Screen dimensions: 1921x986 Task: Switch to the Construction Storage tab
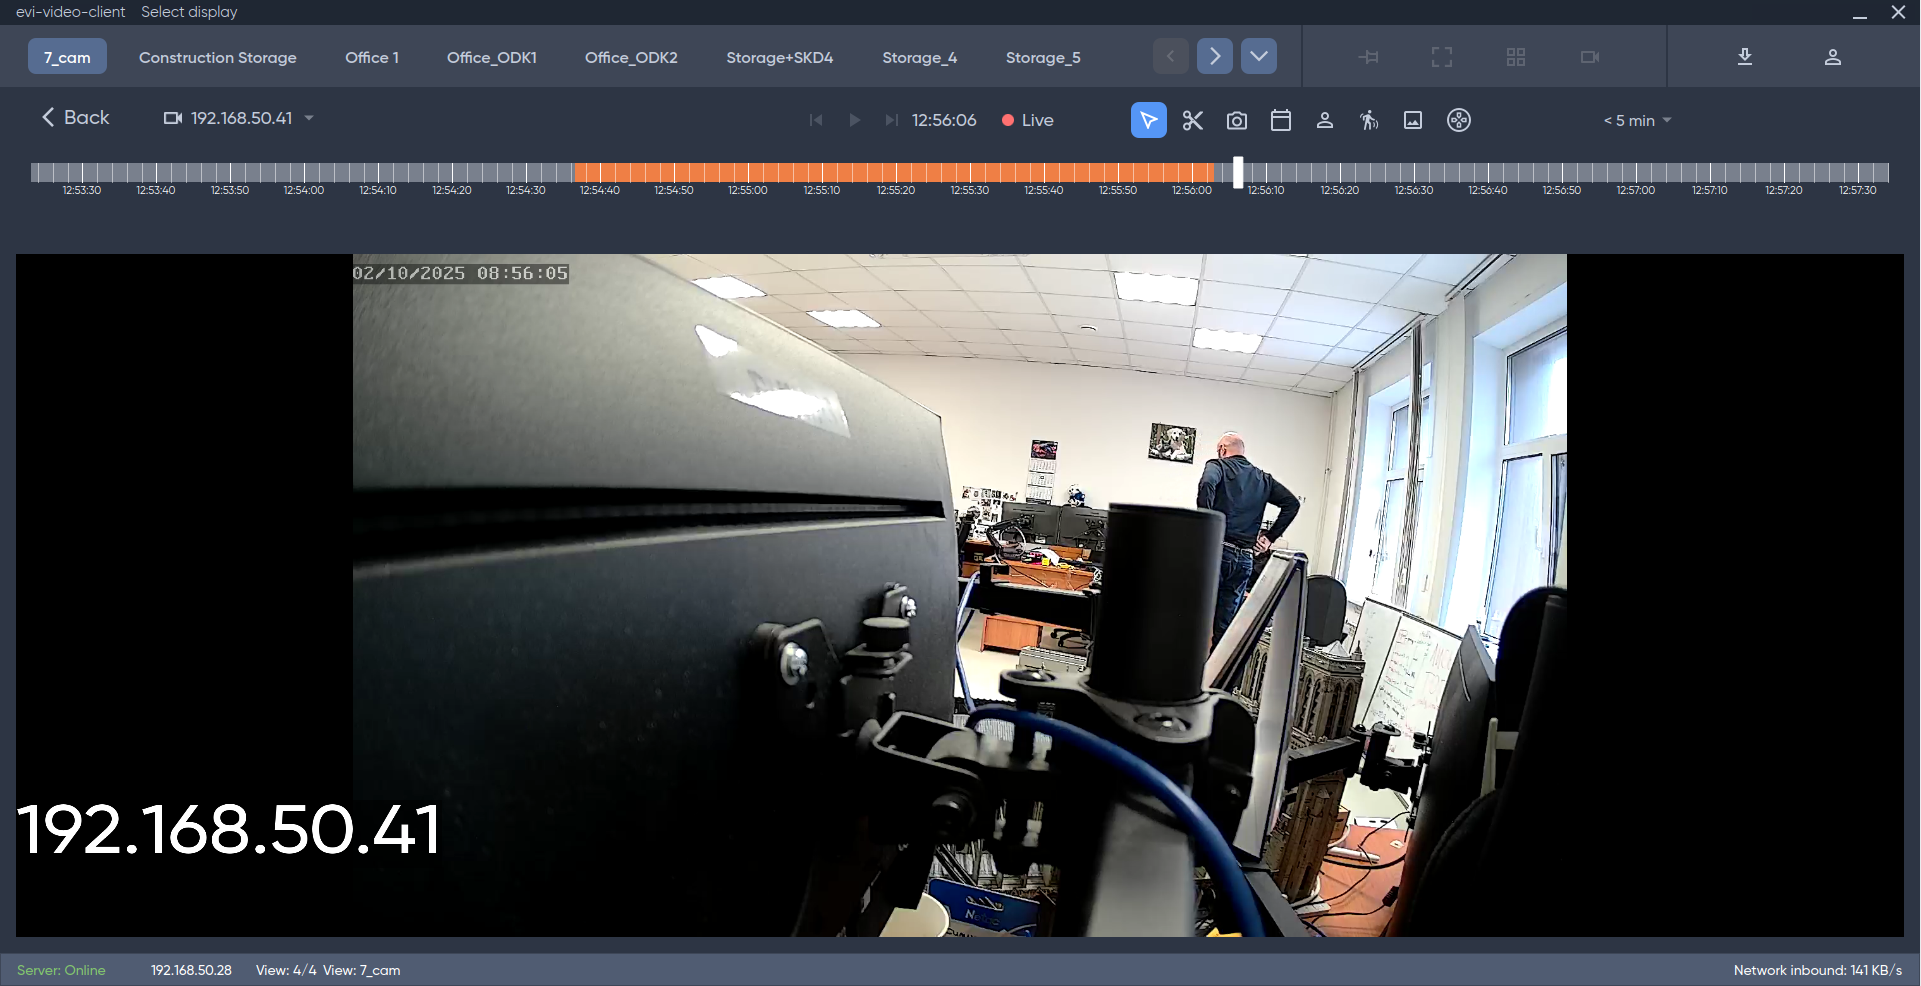pyautogui.click(x=217, y=57)
